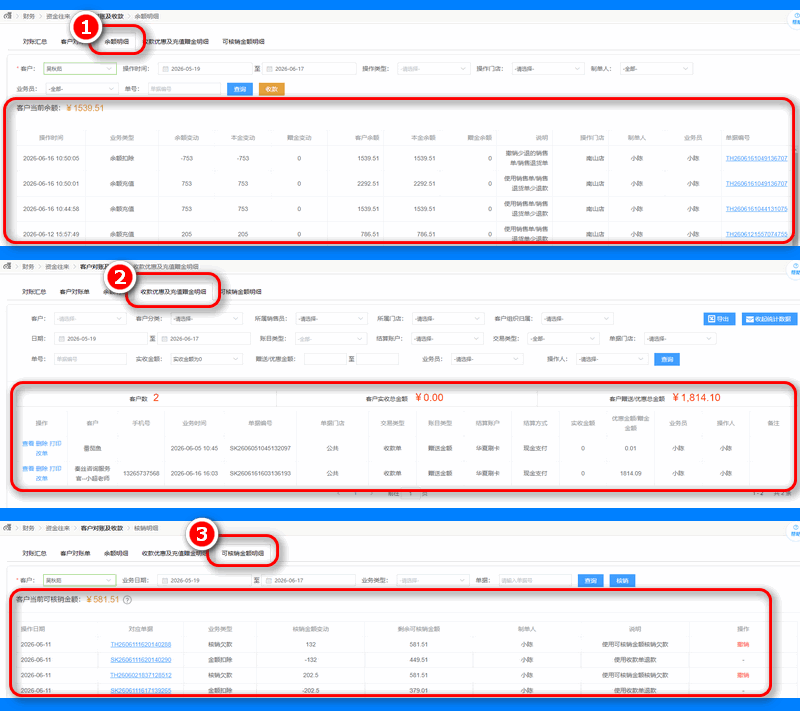Click question mark icon beside ¥581.51
Screen dimensions: 800x711
[x=128, y=600]
